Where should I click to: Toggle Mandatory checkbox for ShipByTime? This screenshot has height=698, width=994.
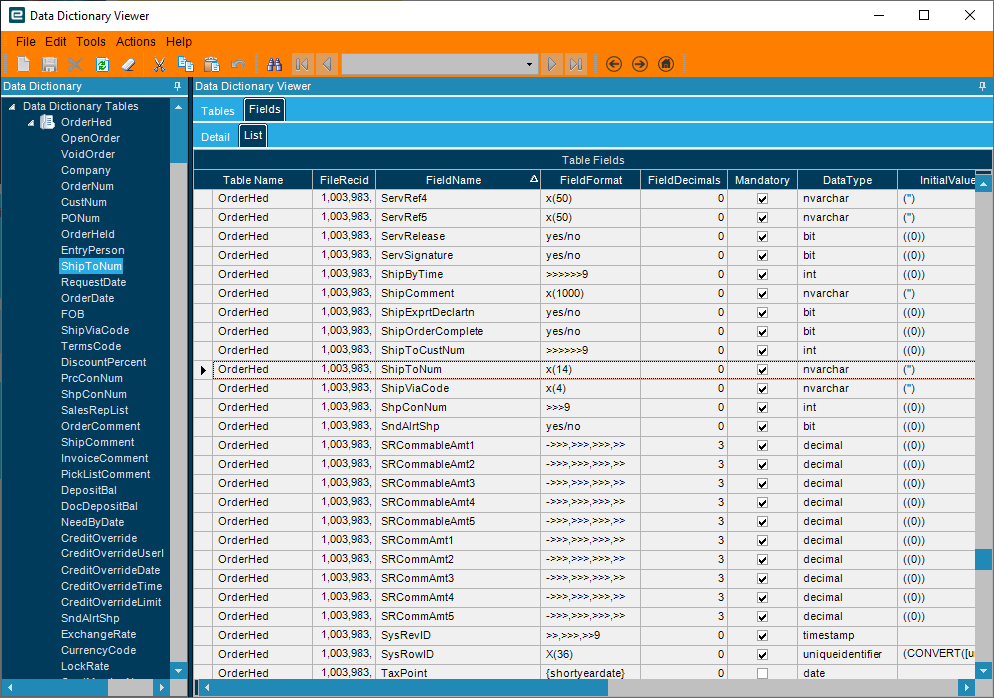(763, 275)
